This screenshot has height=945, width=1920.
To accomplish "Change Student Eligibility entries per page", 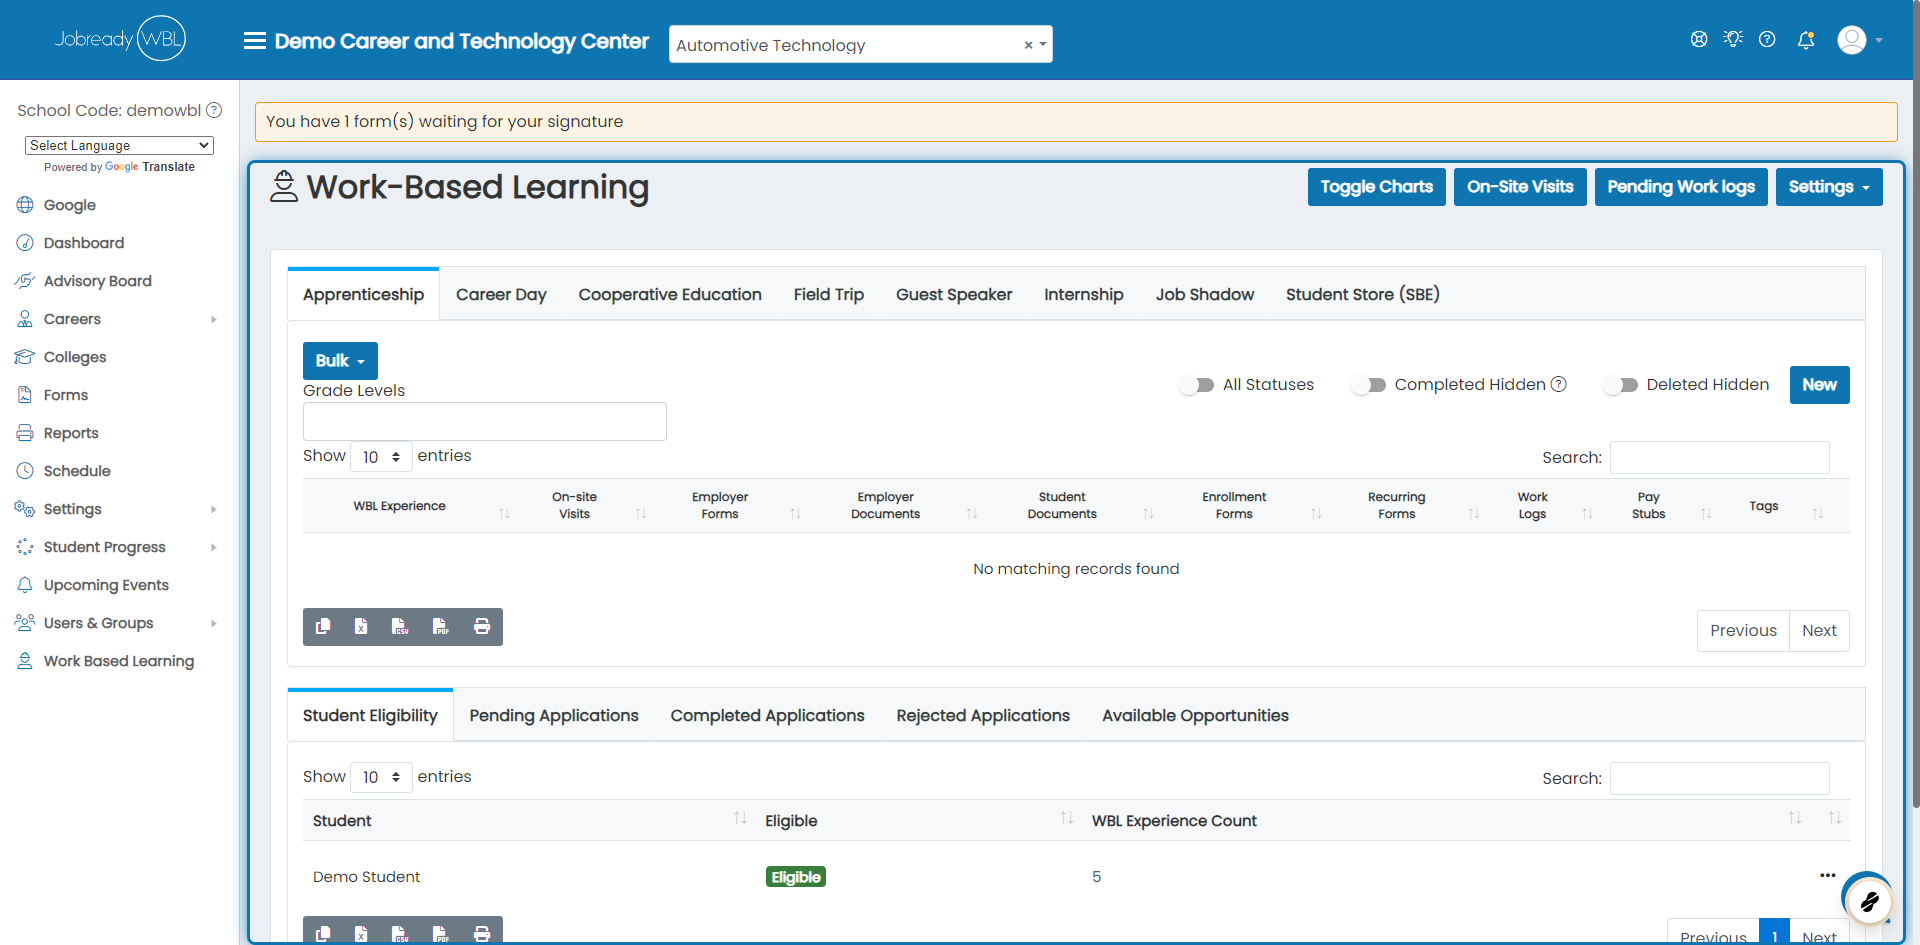I will (381, 777).
